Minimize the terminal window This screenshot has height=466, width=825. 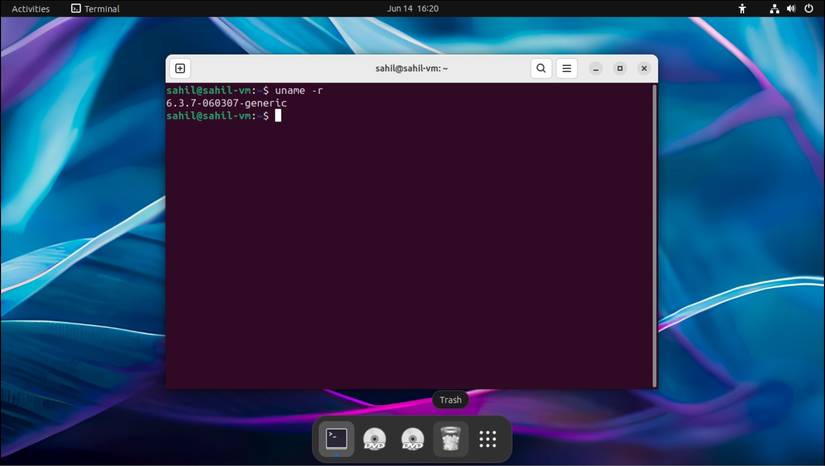[596, 69]
